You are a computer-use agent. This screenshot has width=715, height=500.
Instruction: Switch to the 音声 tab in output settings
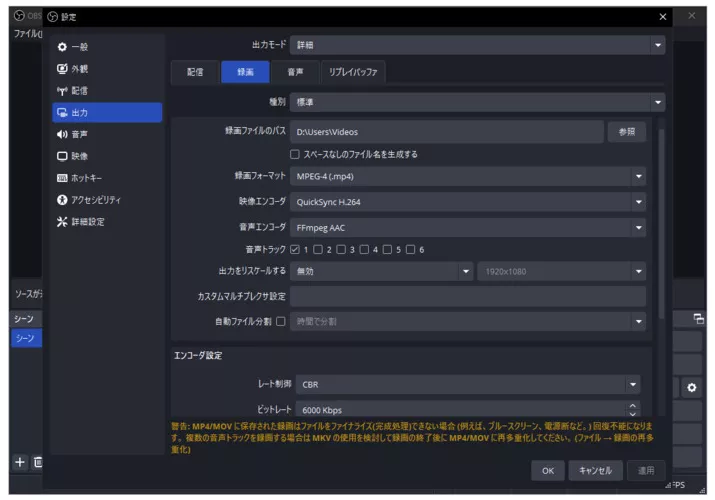(295, 72)
